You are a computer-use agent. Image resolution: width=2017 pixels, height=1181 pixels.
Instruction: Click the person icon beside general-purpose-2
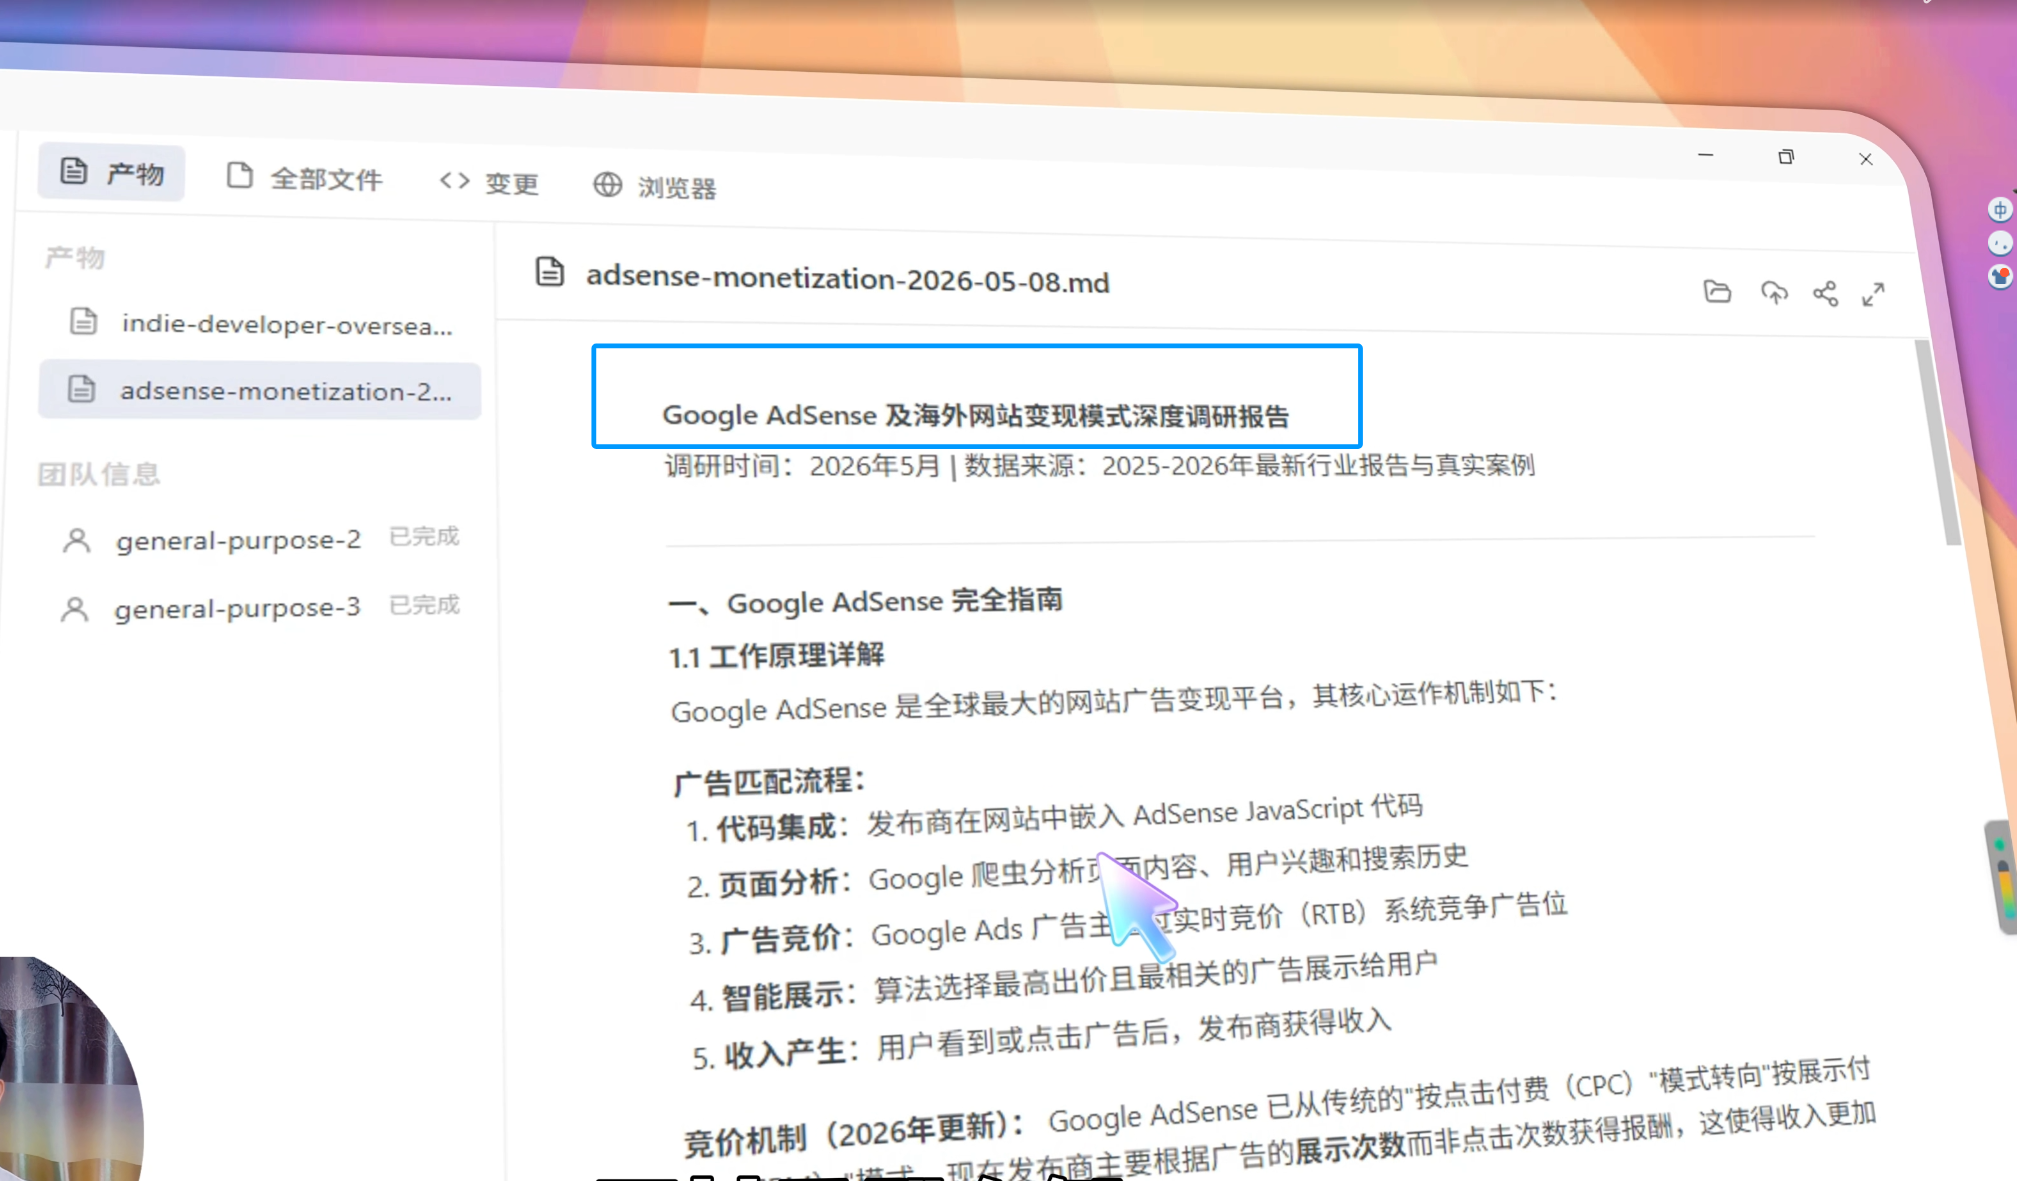76,540
